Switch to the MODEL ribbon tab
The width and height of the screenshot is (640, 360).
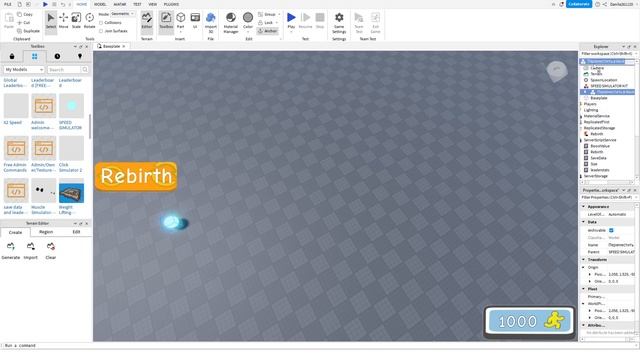[x=100, y=4]
